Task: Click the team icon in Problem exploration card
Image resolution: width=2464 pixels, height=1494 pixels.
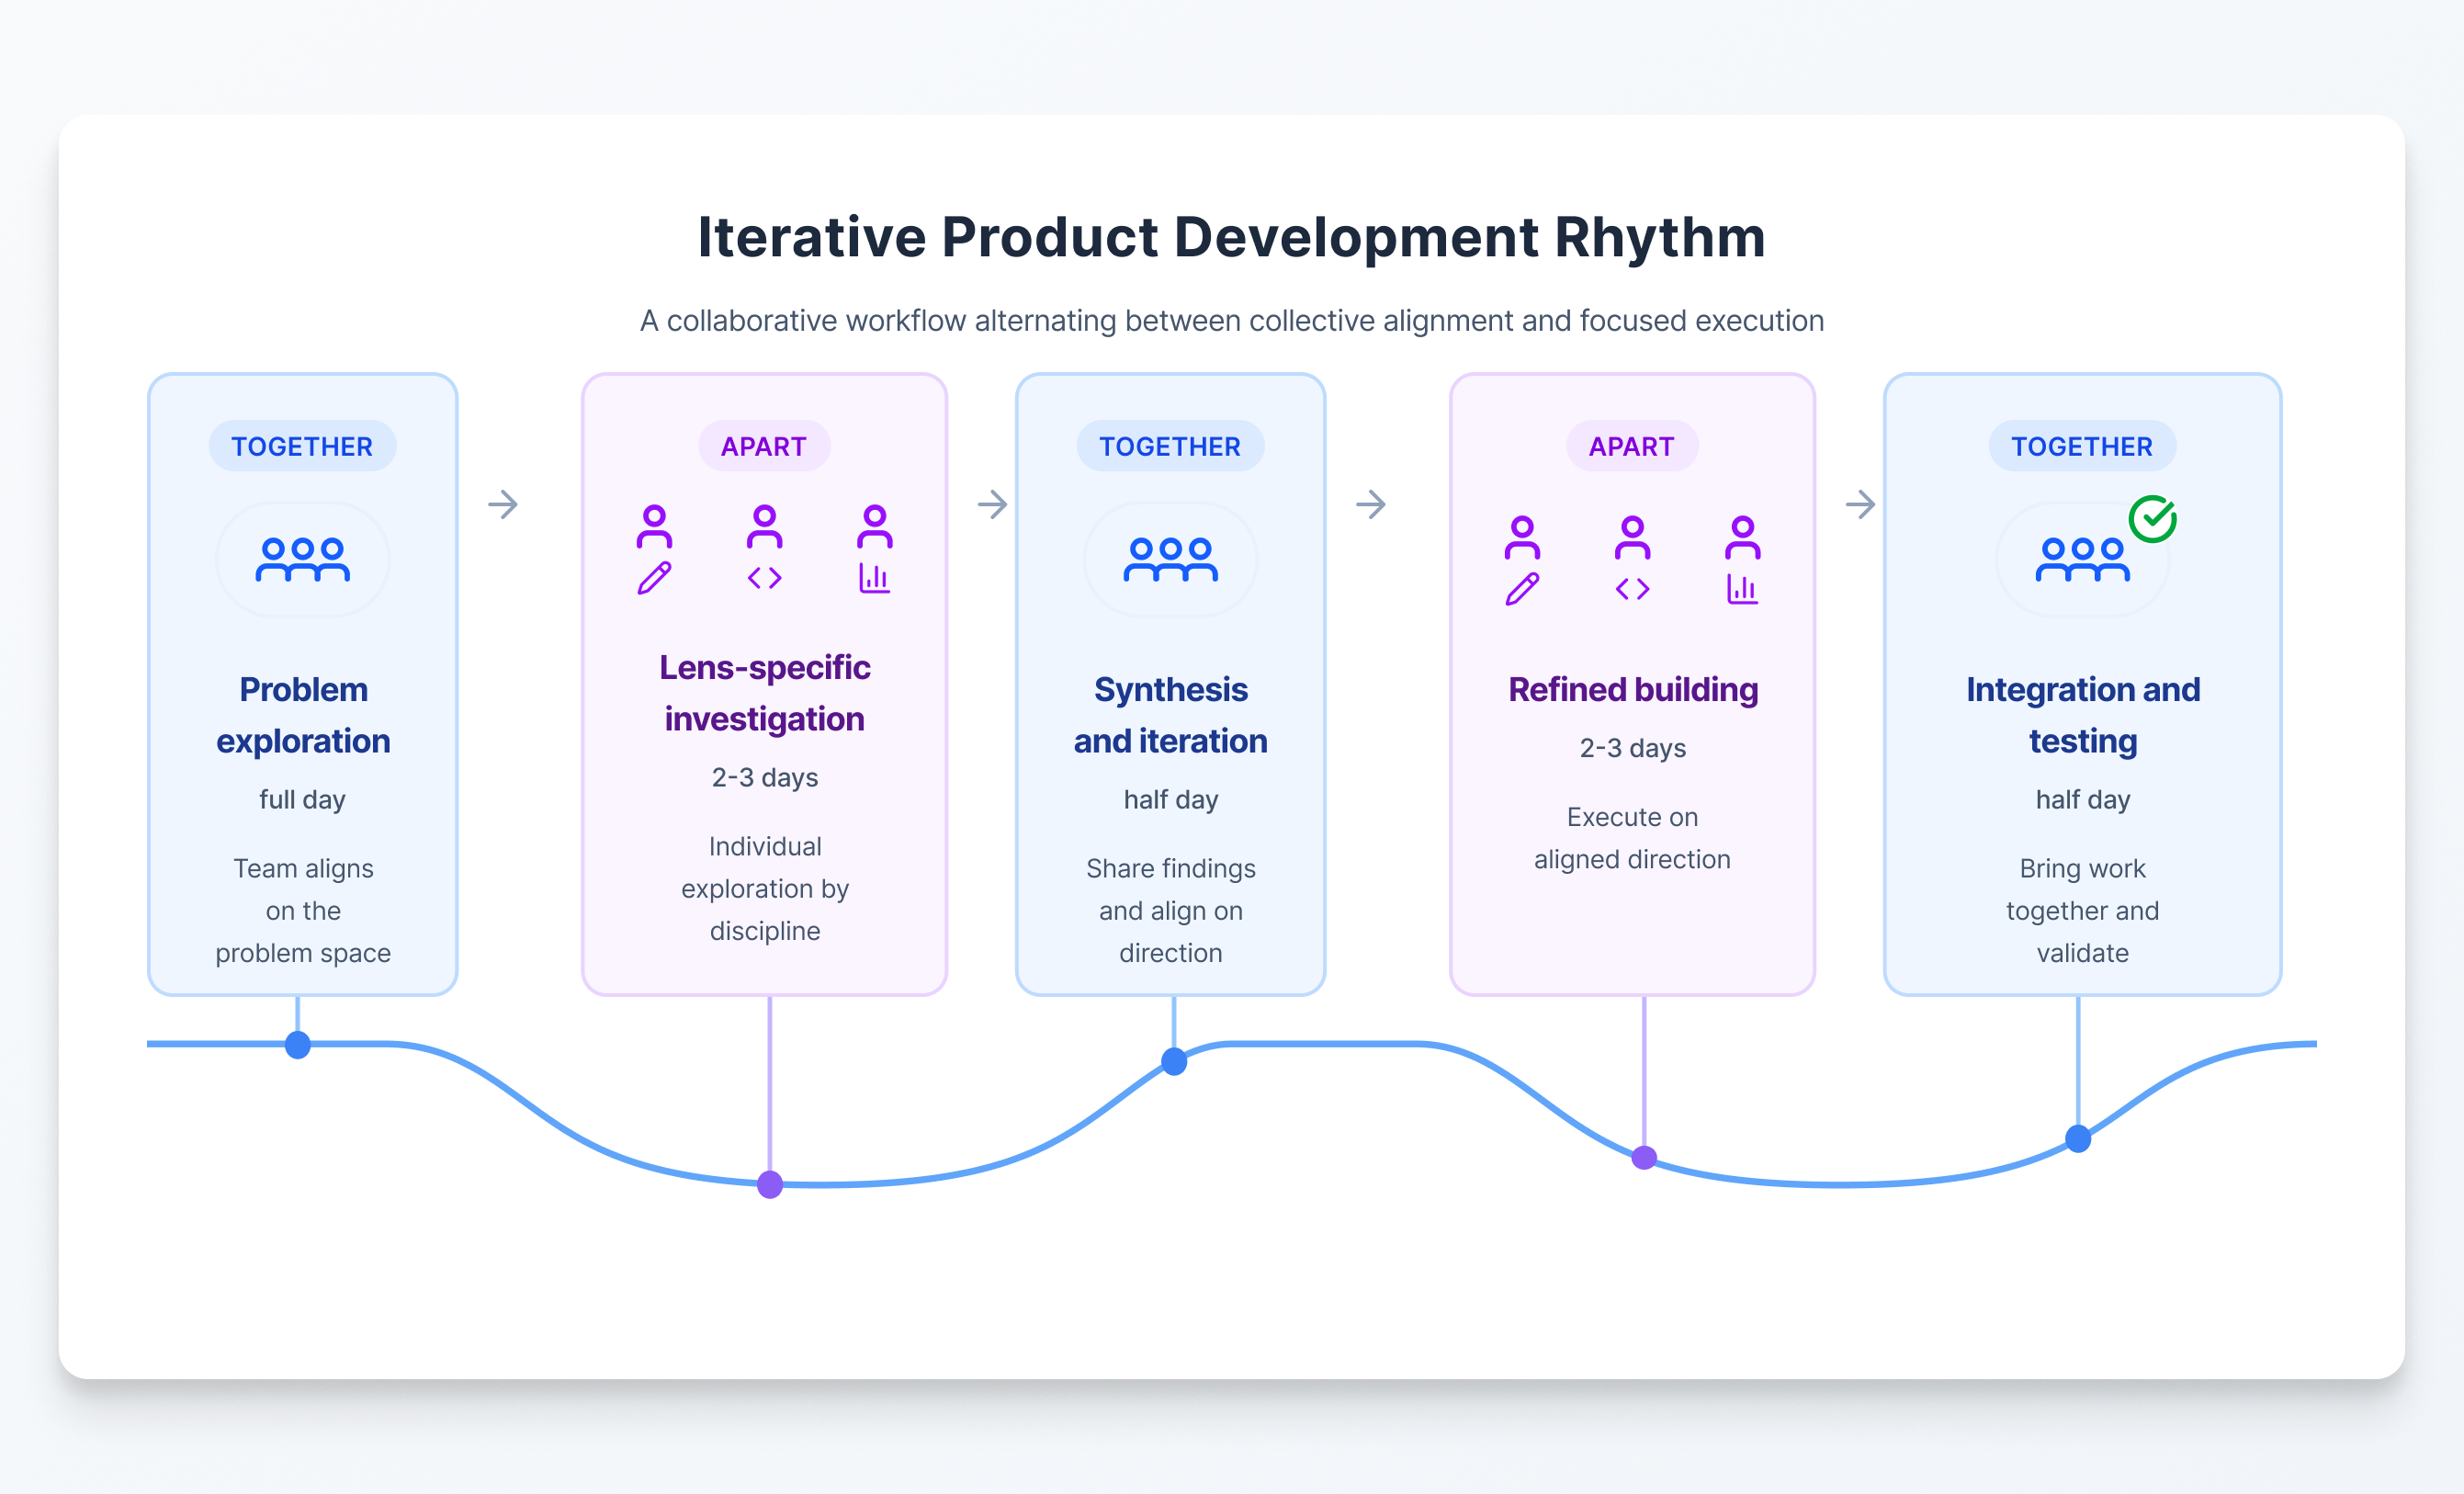Action: [x=302, y=560]
